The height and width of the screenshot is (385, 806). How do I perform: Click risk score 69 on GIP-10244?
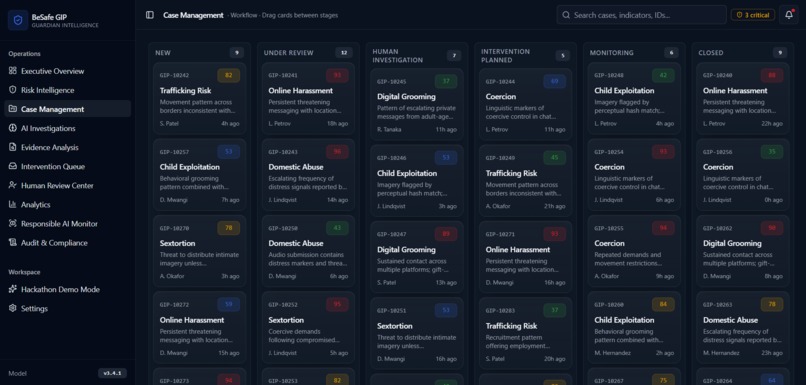[x=555, y=81]
